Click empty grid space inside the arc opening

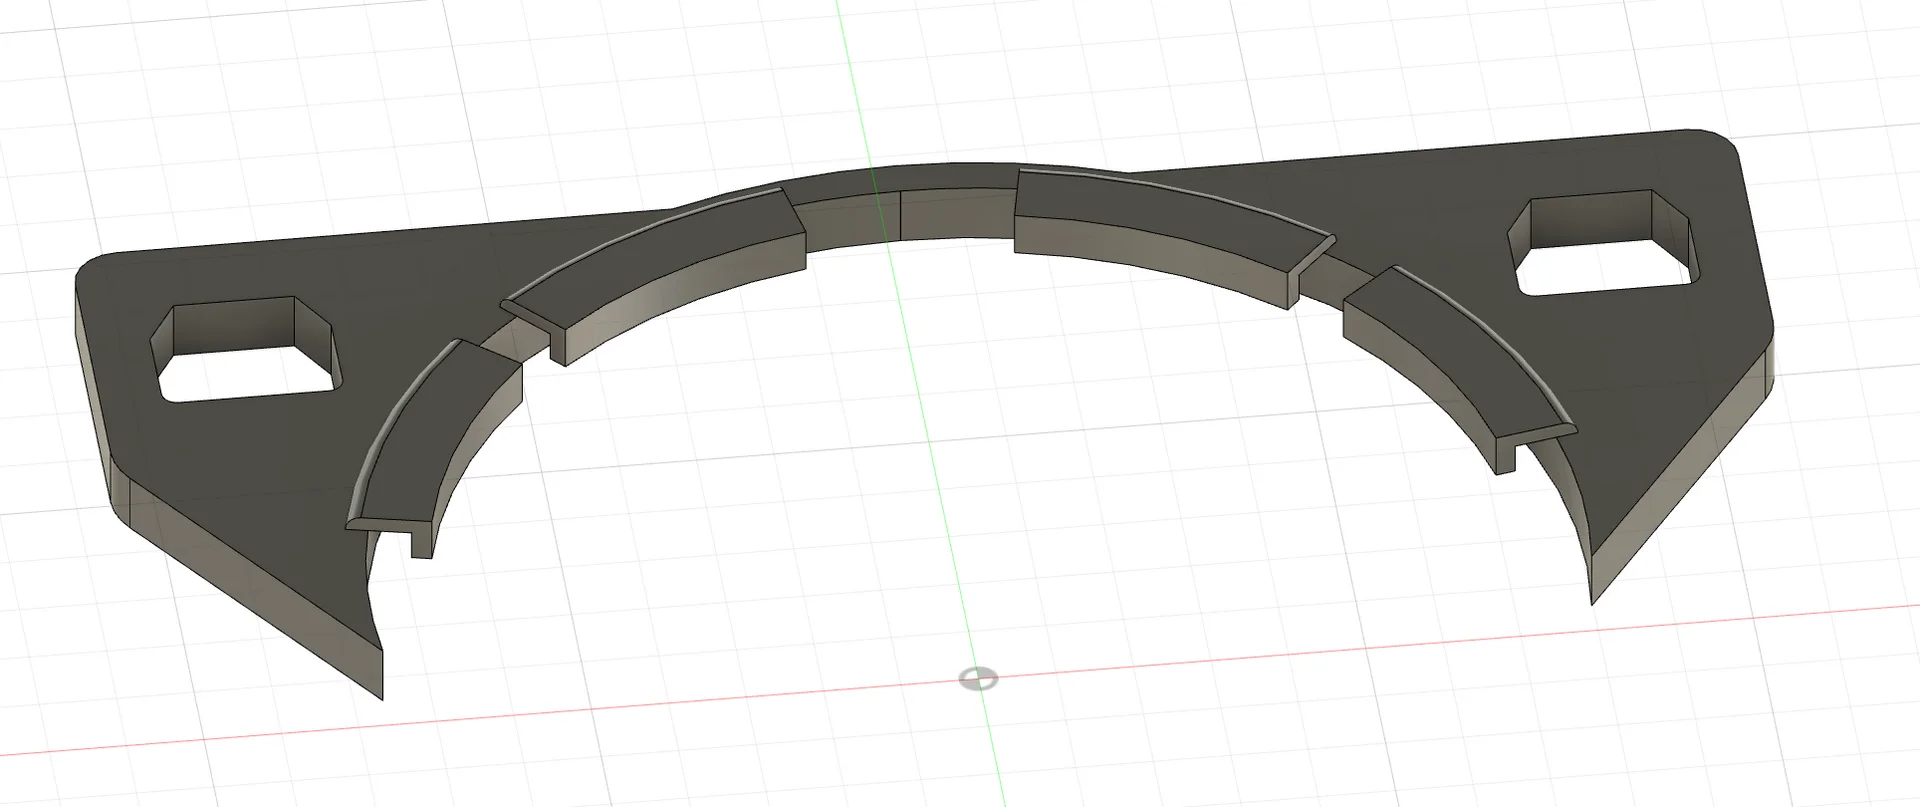pyautogui.click(x=900, y=450)
